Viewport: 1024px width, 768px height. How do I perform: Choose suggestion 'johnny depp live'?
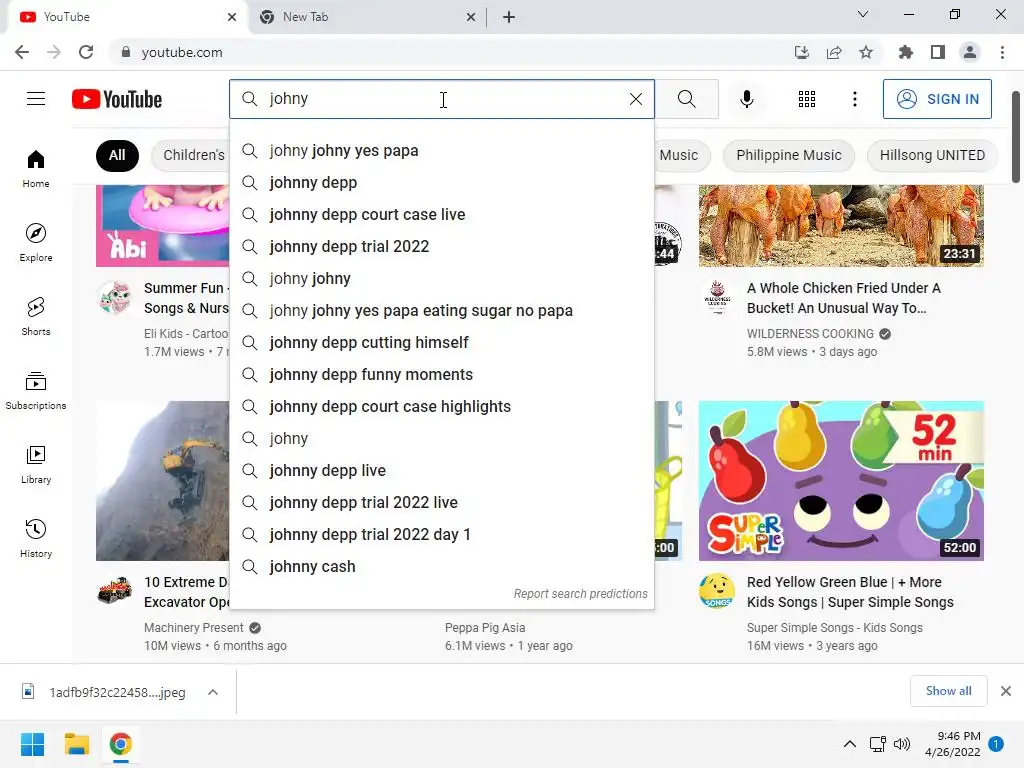(442, 471)
